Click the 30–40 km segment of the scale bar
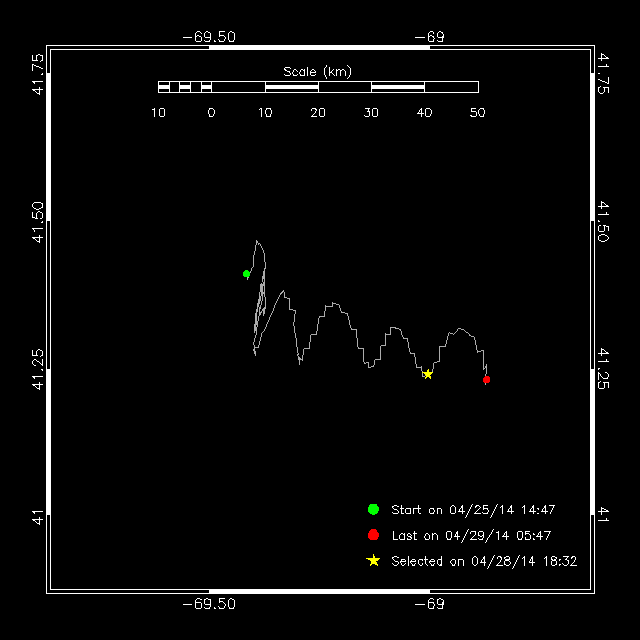 (x=398, y=87)
